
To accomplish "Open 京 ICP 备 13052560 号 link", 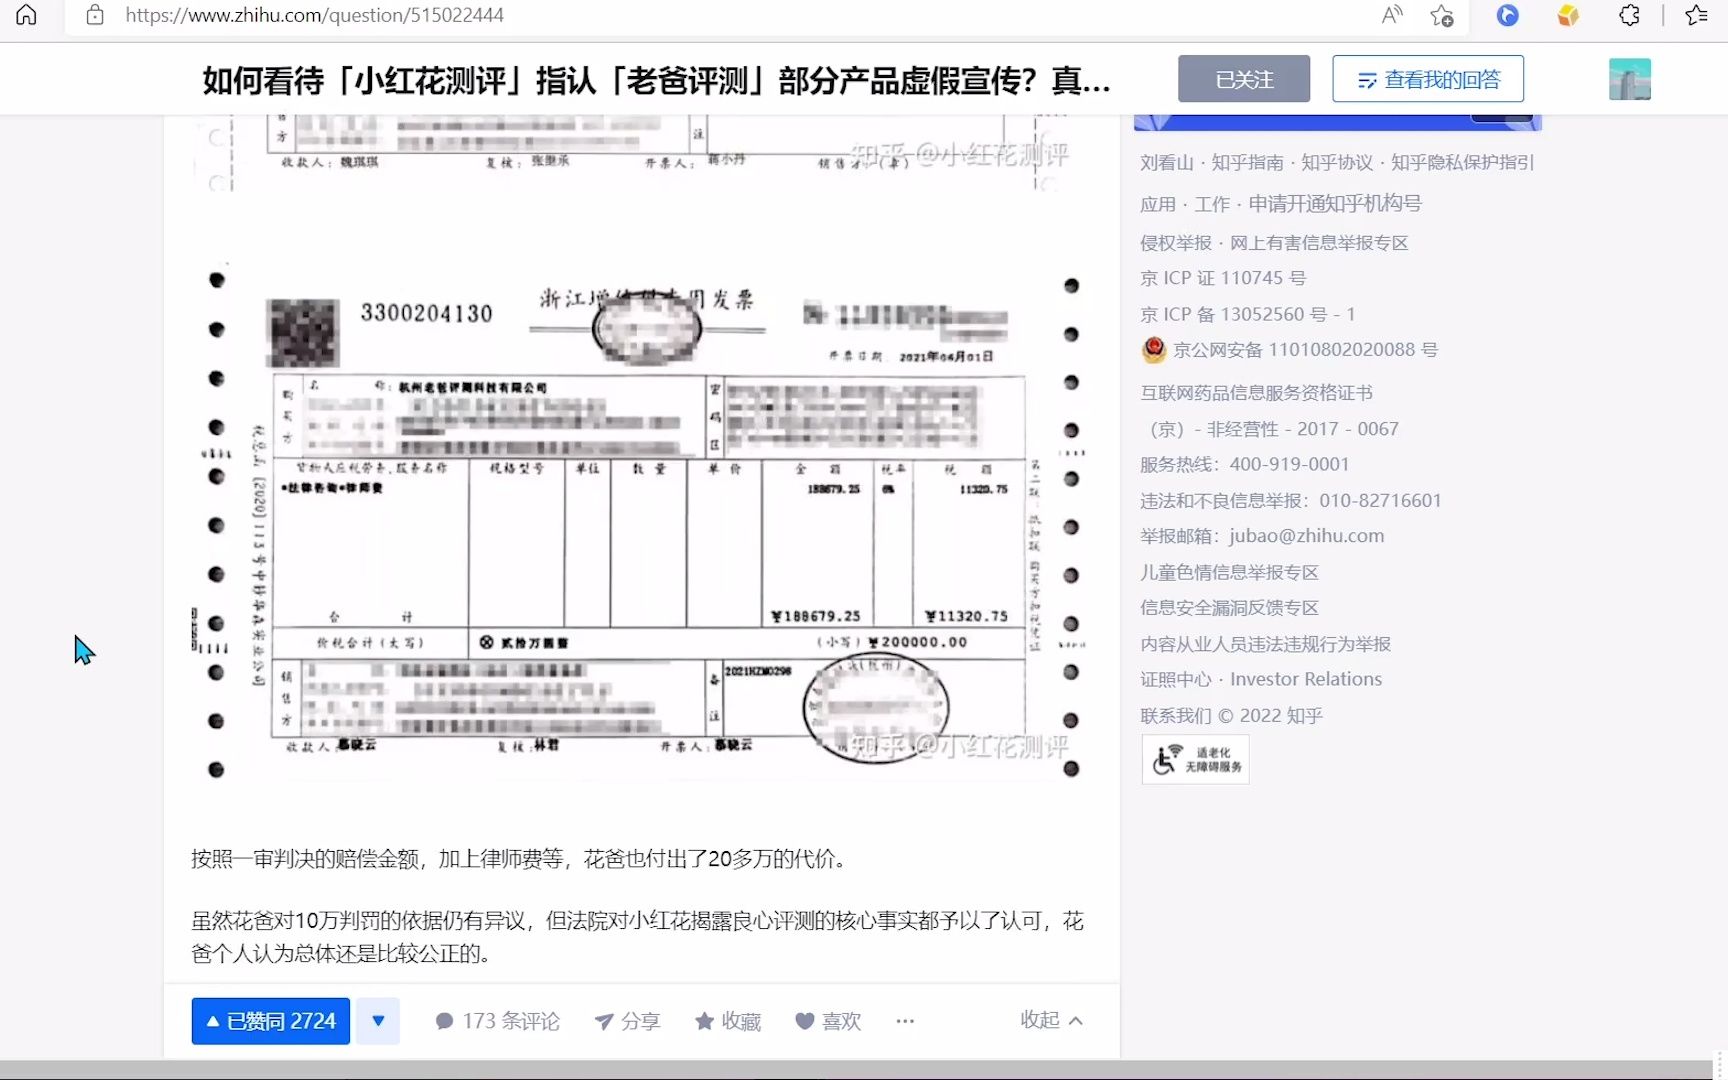I will [x=1248, y=314].
